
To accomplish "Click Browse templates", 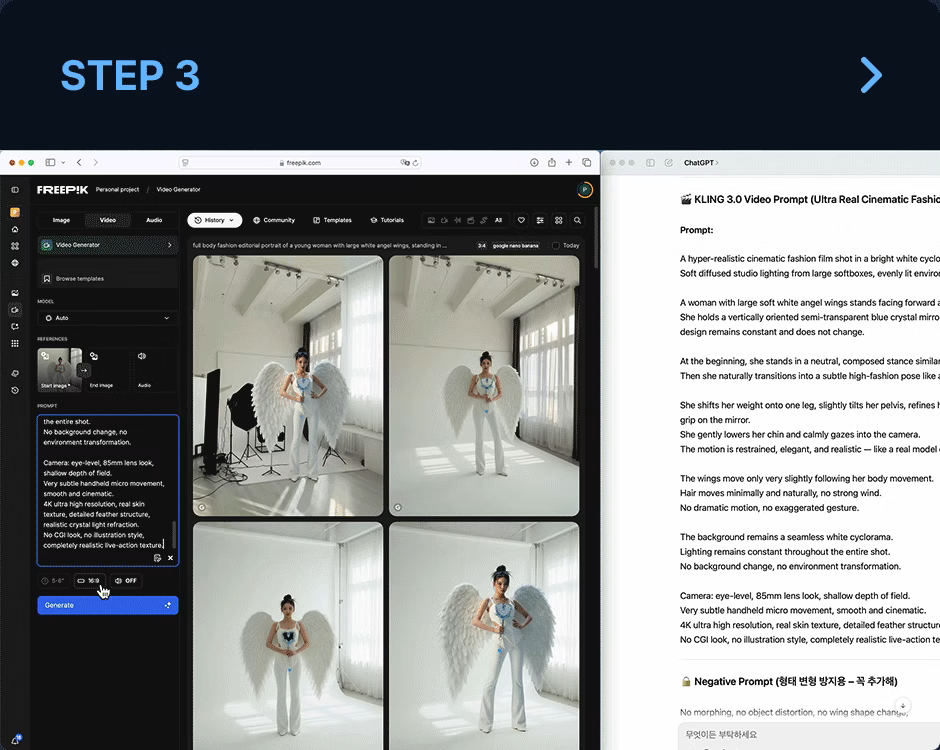I will 108,278.
